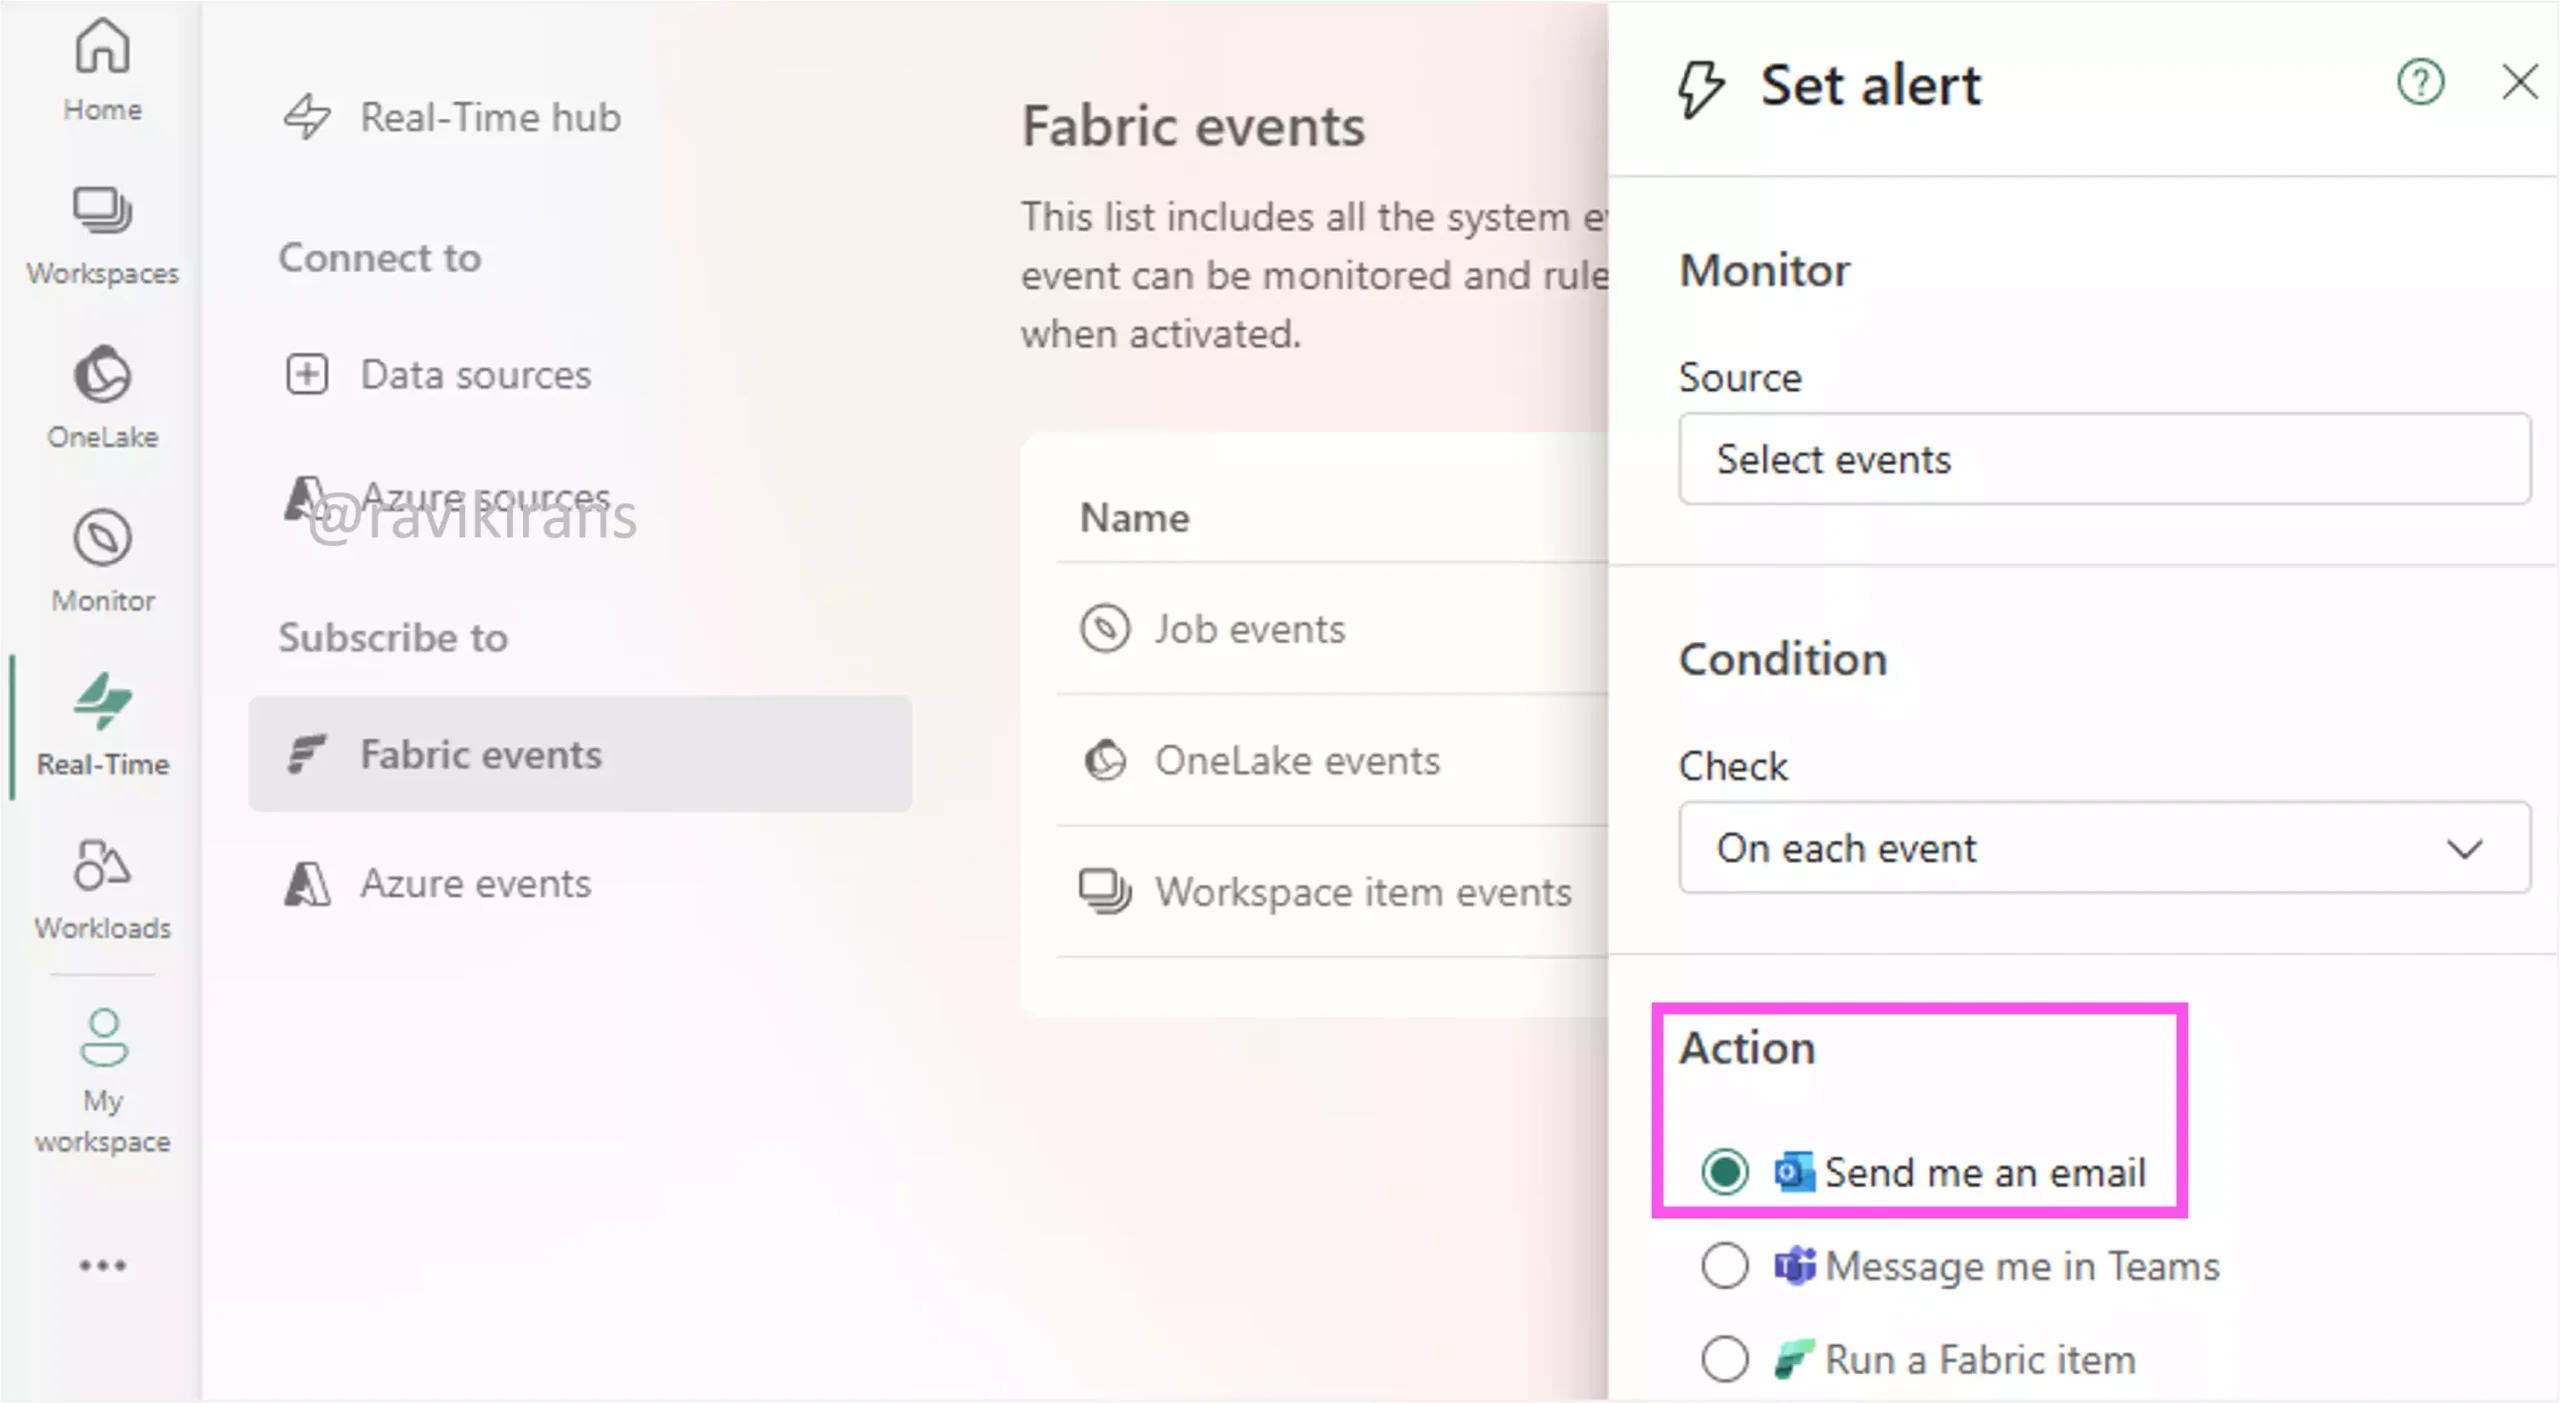
Task: Expand the Check dropdown chevron
Action: [2464, 849]
